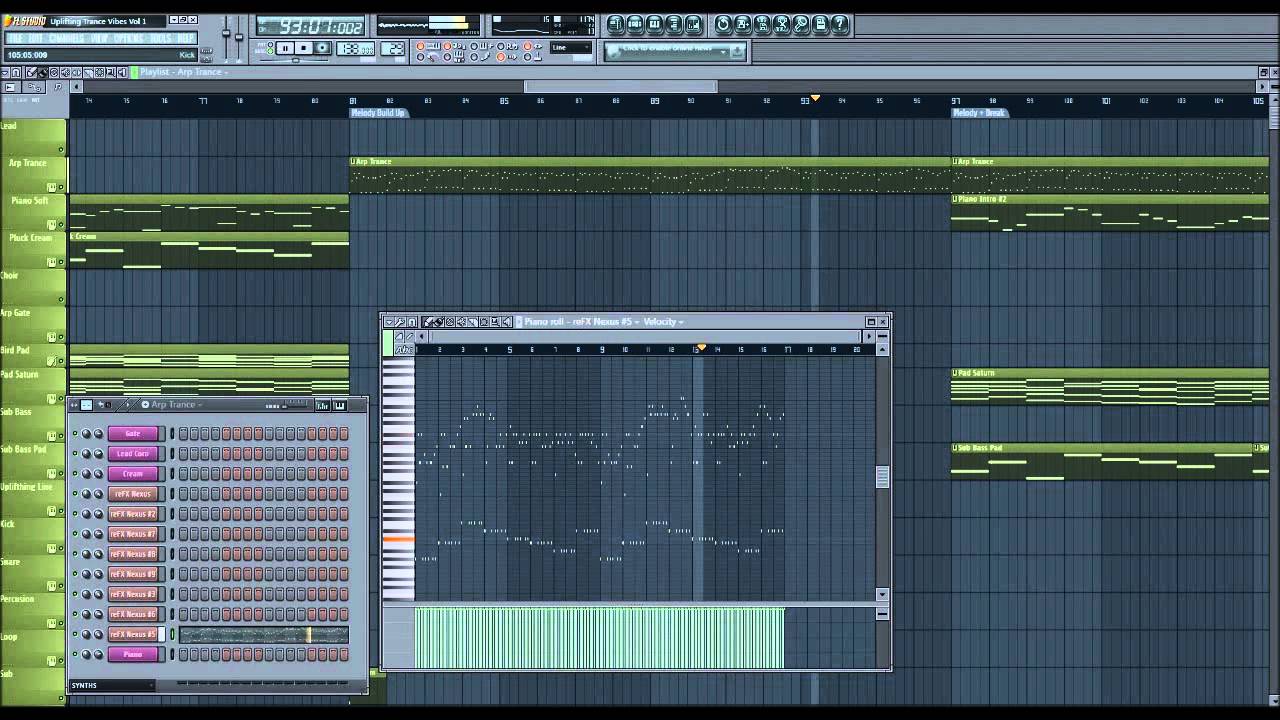The image size is (1280, 720).
Task: Click the download arrow icon next to the news bar
Action: click(737, 51)
